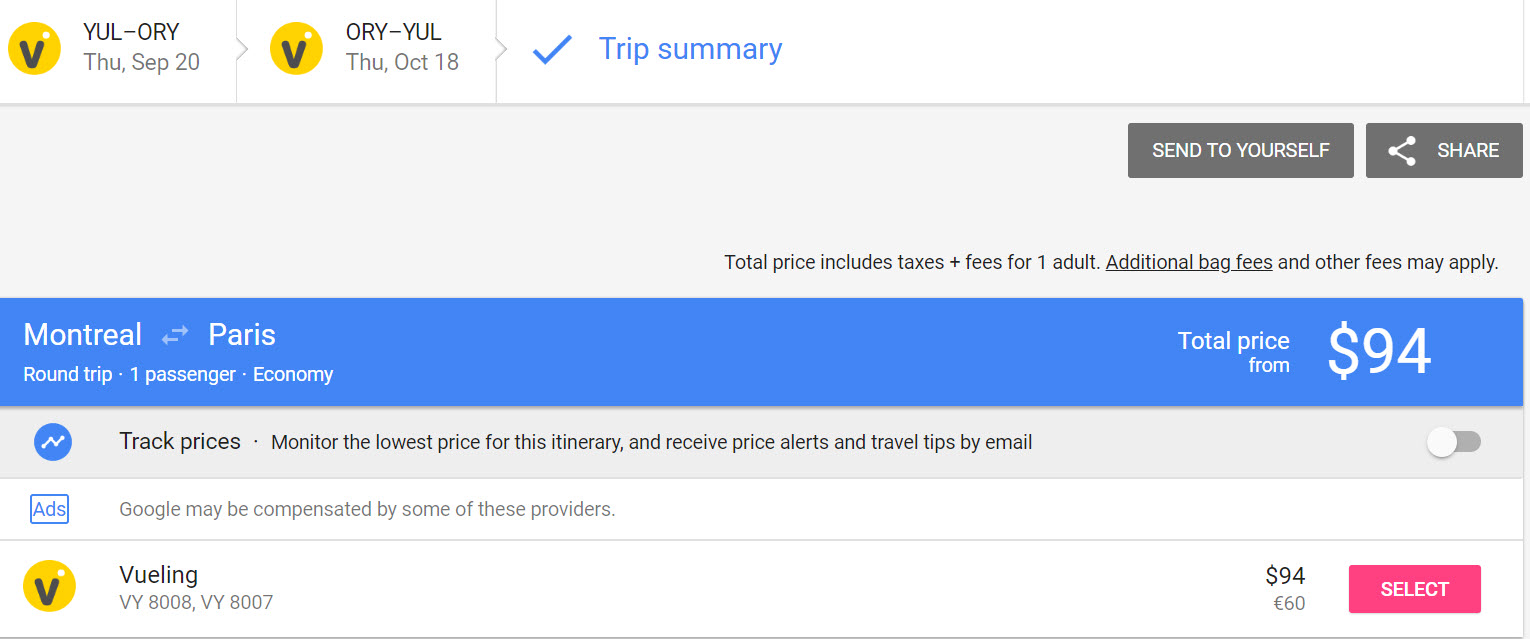Click the Ads badge icon
This screenshot has width=1530, height=639.
pyautogui.click(x=49, y=509)
